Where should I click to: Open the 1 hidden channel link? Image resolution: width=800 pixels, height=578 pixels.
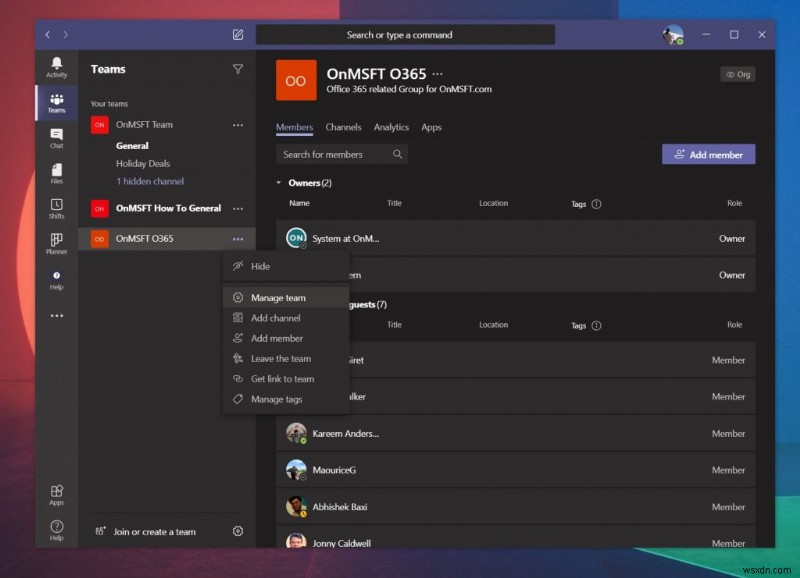point(150,181)
